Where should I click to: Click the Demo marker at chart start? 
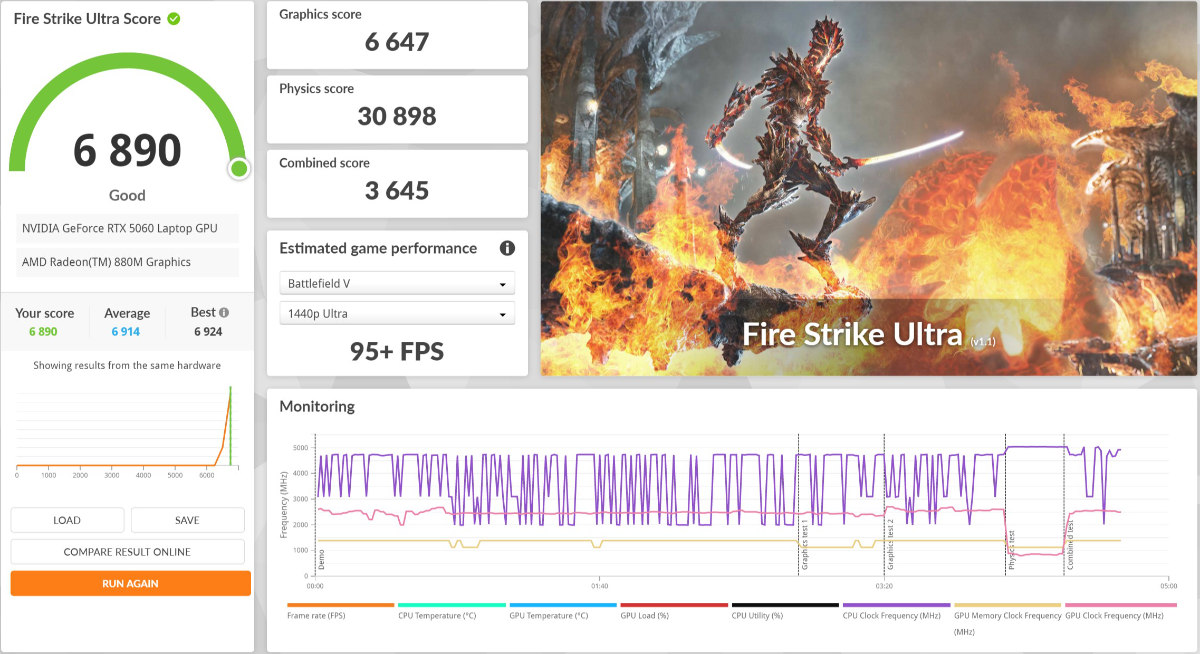321,559
